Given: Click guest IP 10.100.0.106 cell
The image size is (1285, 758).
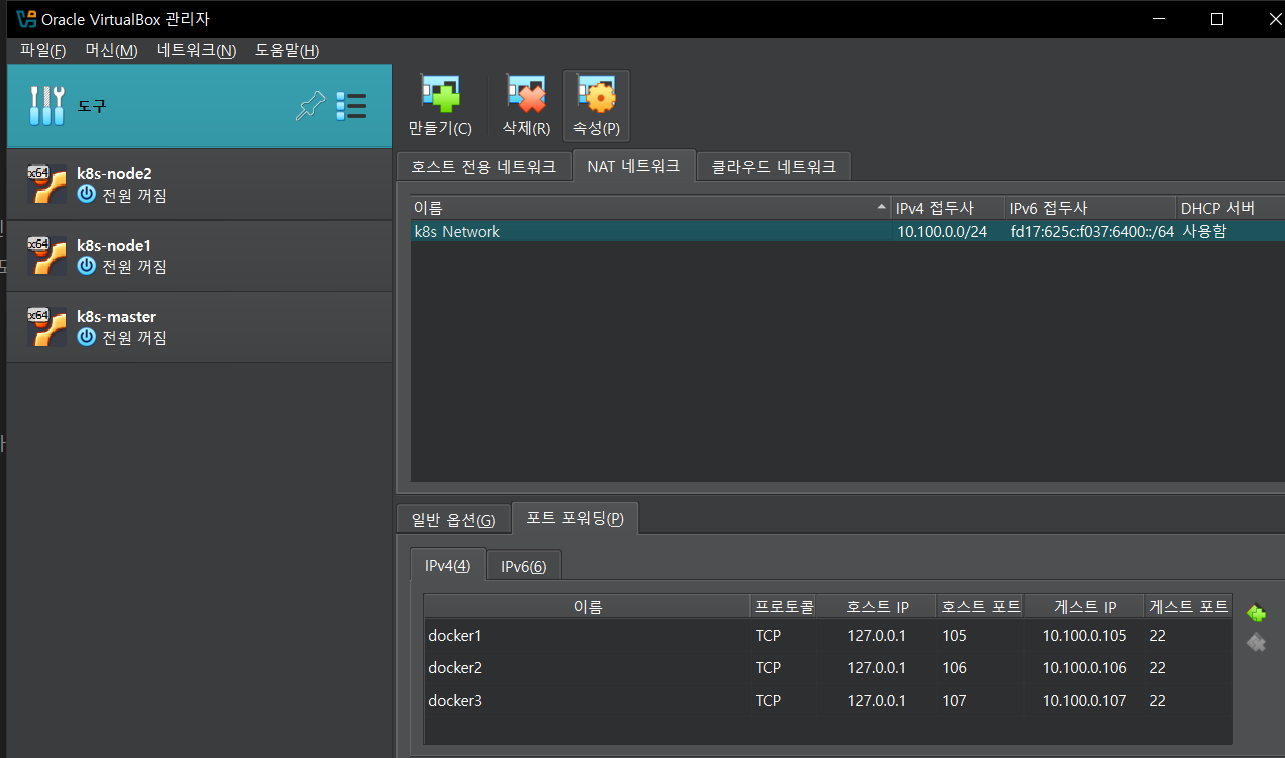Looking at the screenshot, I should pyautogui.click(x=1084, y=667).
